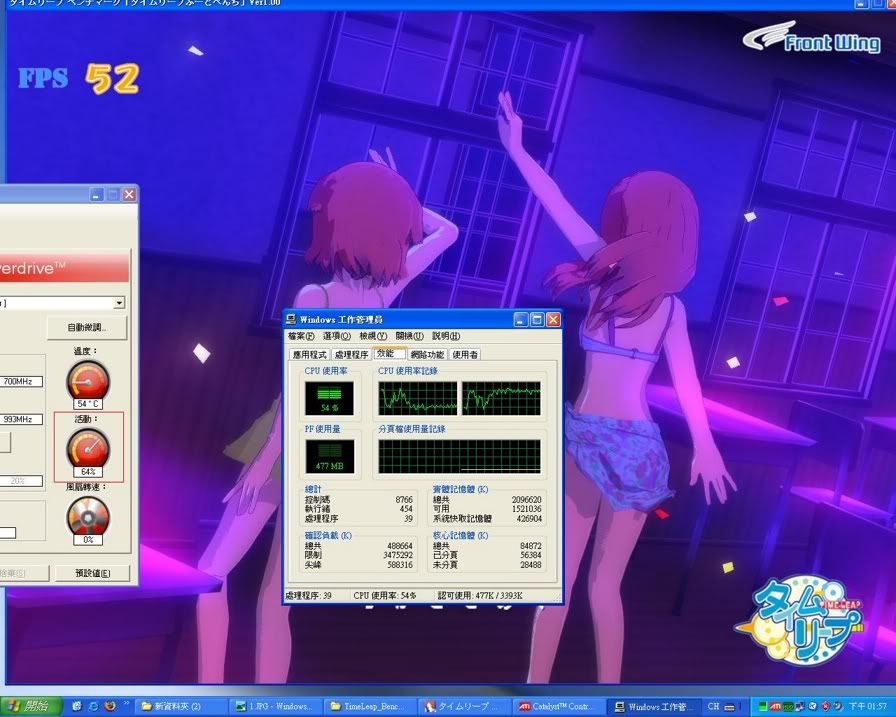
Task: Click the 426904 system cache value
Action: 528,519
